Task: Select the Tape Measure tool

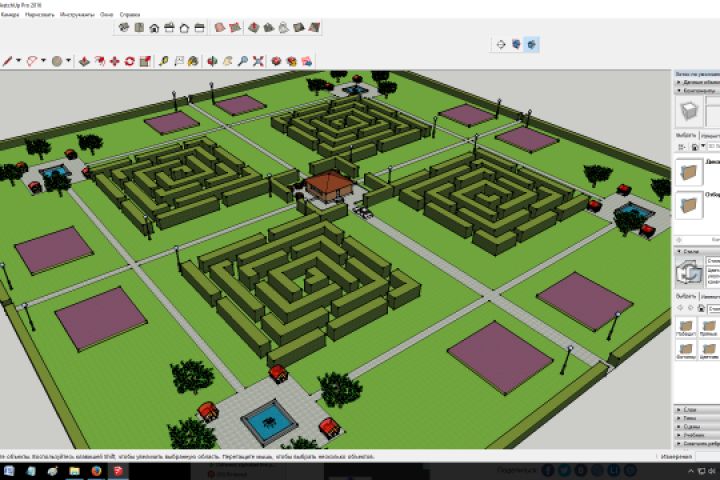Action: tap(164, 61)
